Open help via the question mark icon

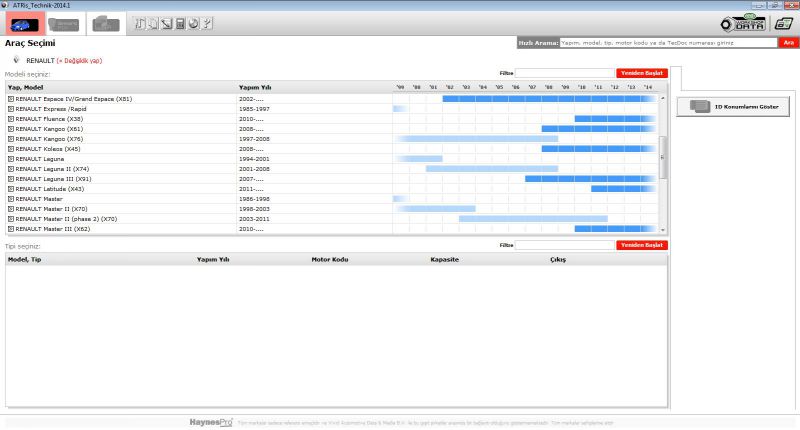pos(207,23)
